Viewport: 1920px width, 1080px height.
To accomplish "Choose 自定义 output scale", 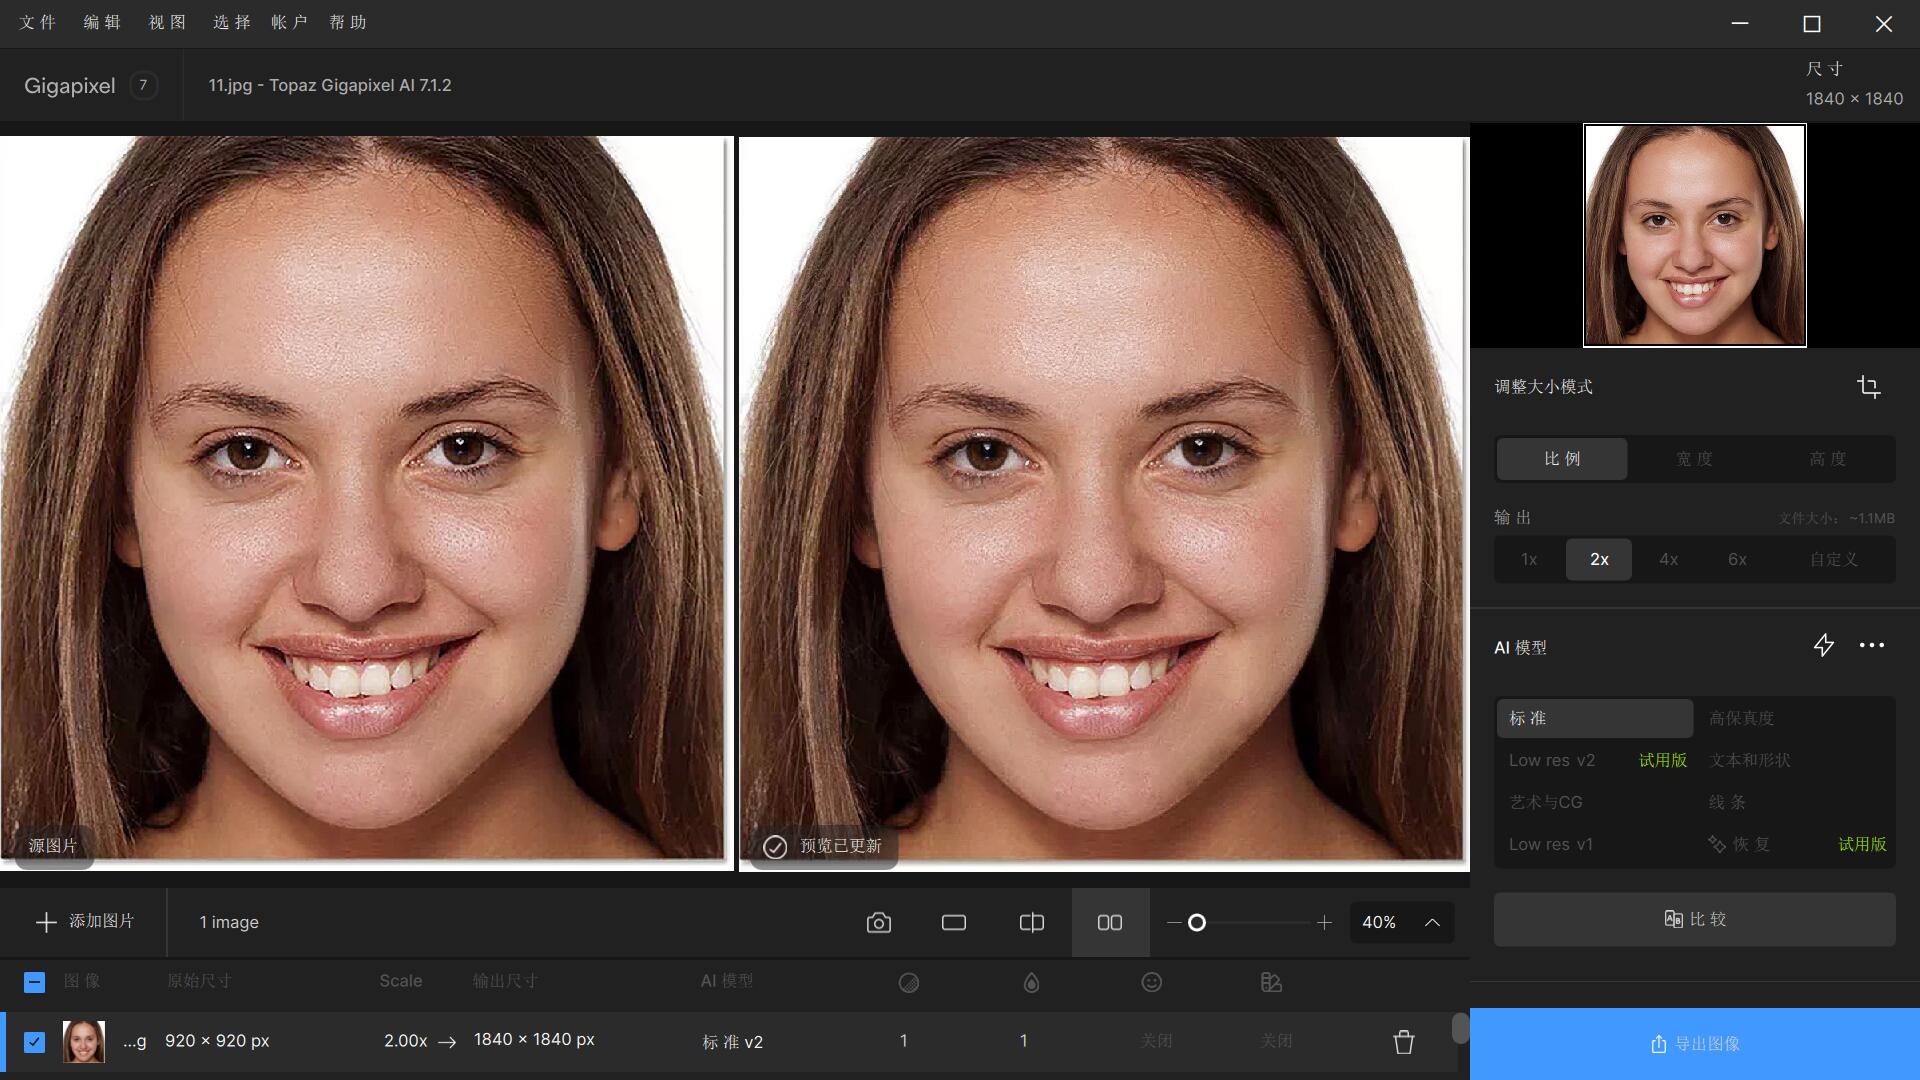I will pos(1833,560).
